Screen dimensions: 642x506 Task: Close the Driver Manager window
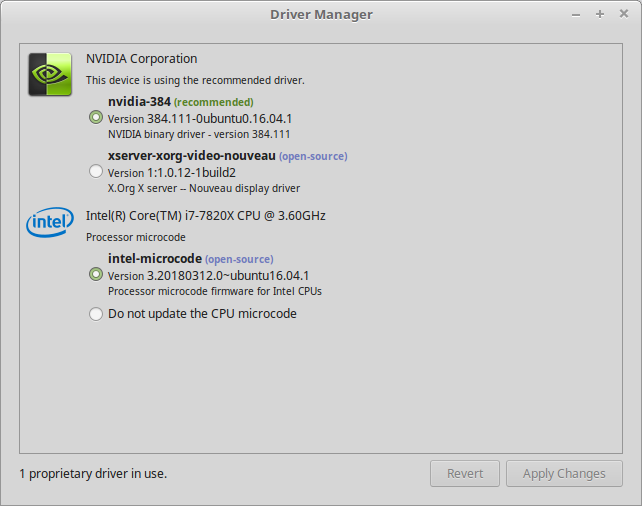[x=624, y=14]
